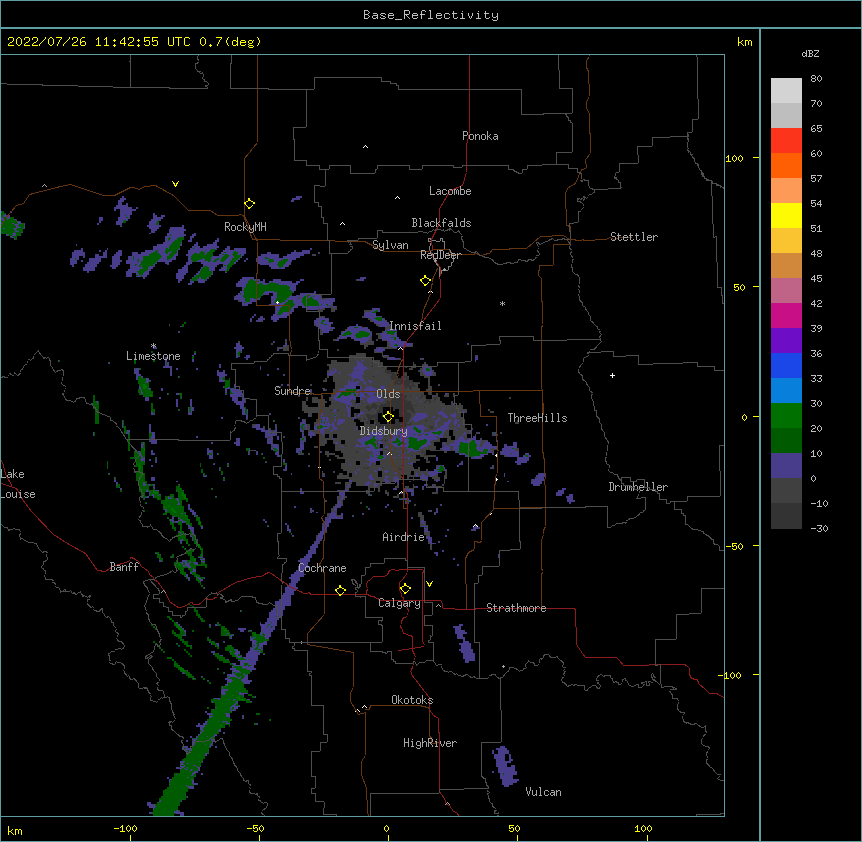Click the purple echo patch northwest of Vulcan
The width and height of the screenshot is (862, 842).
pos(505,766)
